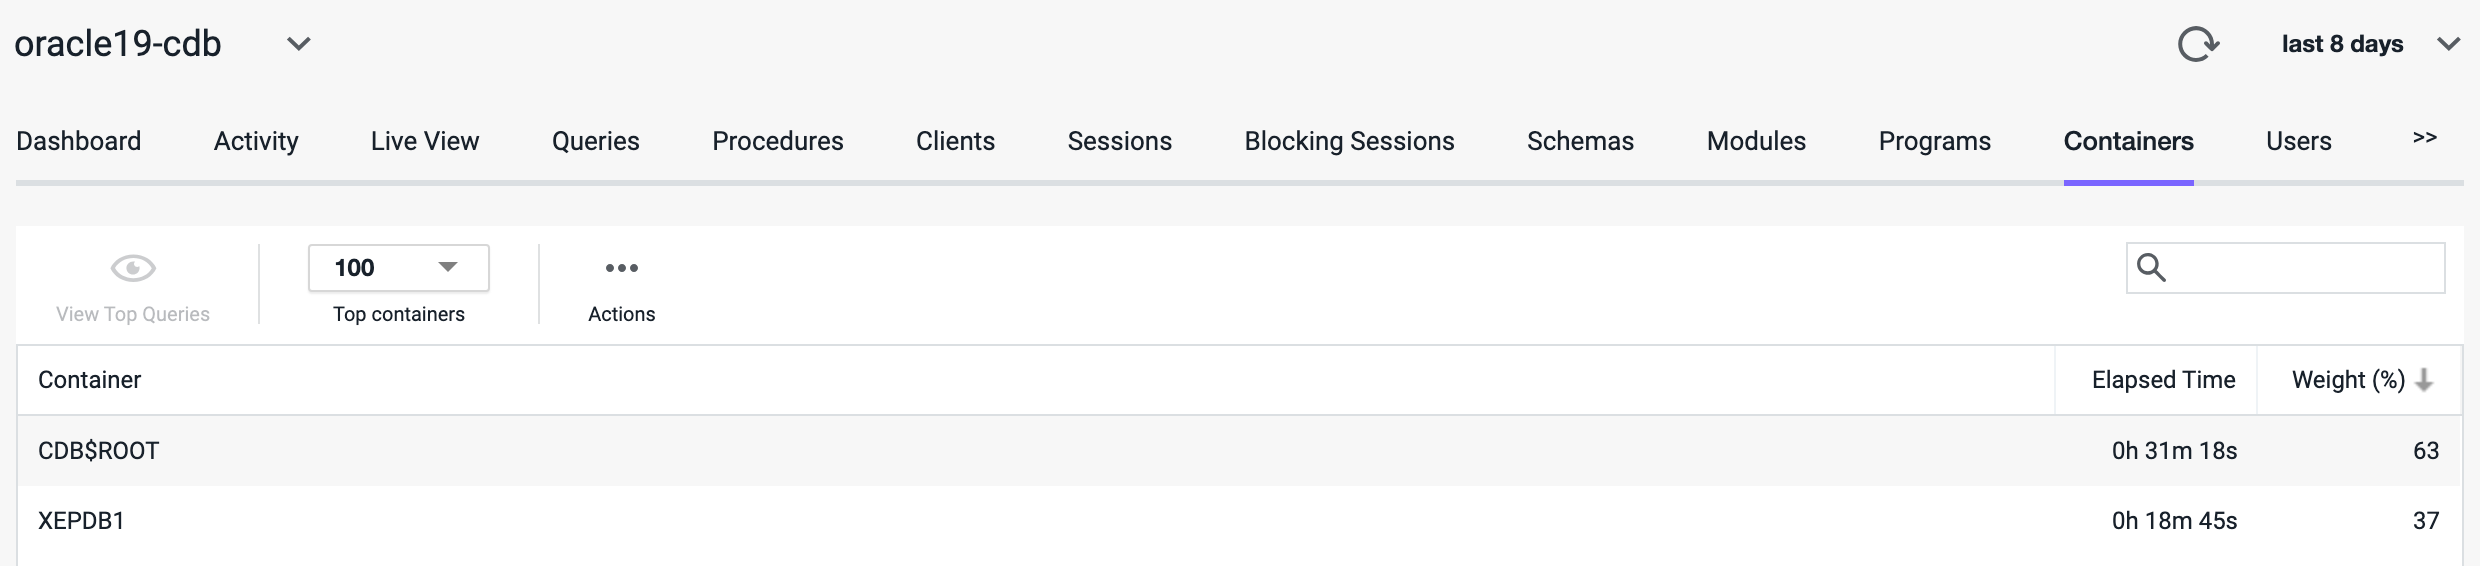Screen dimensions: 2480x566
Task: Switch to the Users tab
Action: coord(2298,141)
